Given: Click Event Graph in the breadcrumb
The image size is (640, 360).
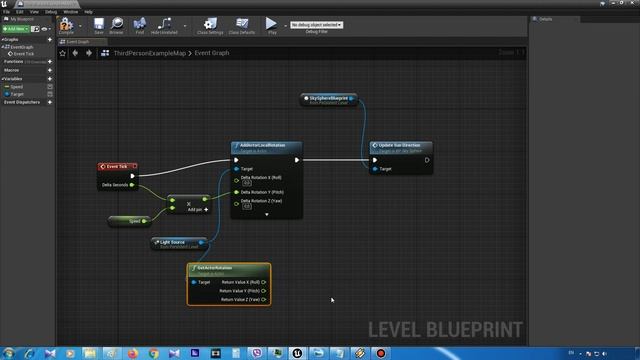Looking at the screenshot, I should click(x=211, y=53).
